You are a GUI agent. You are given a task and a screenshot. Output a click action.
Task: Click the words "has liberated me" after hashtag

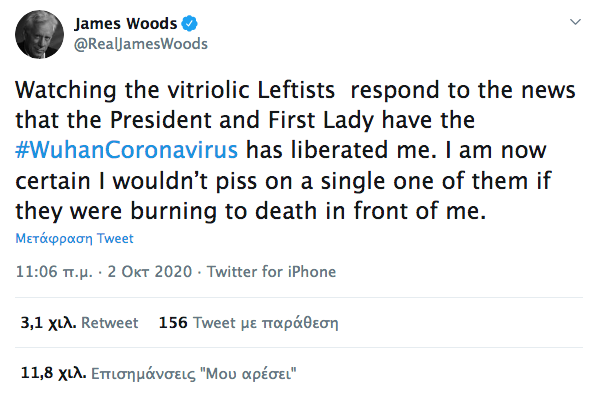[341, 149]
